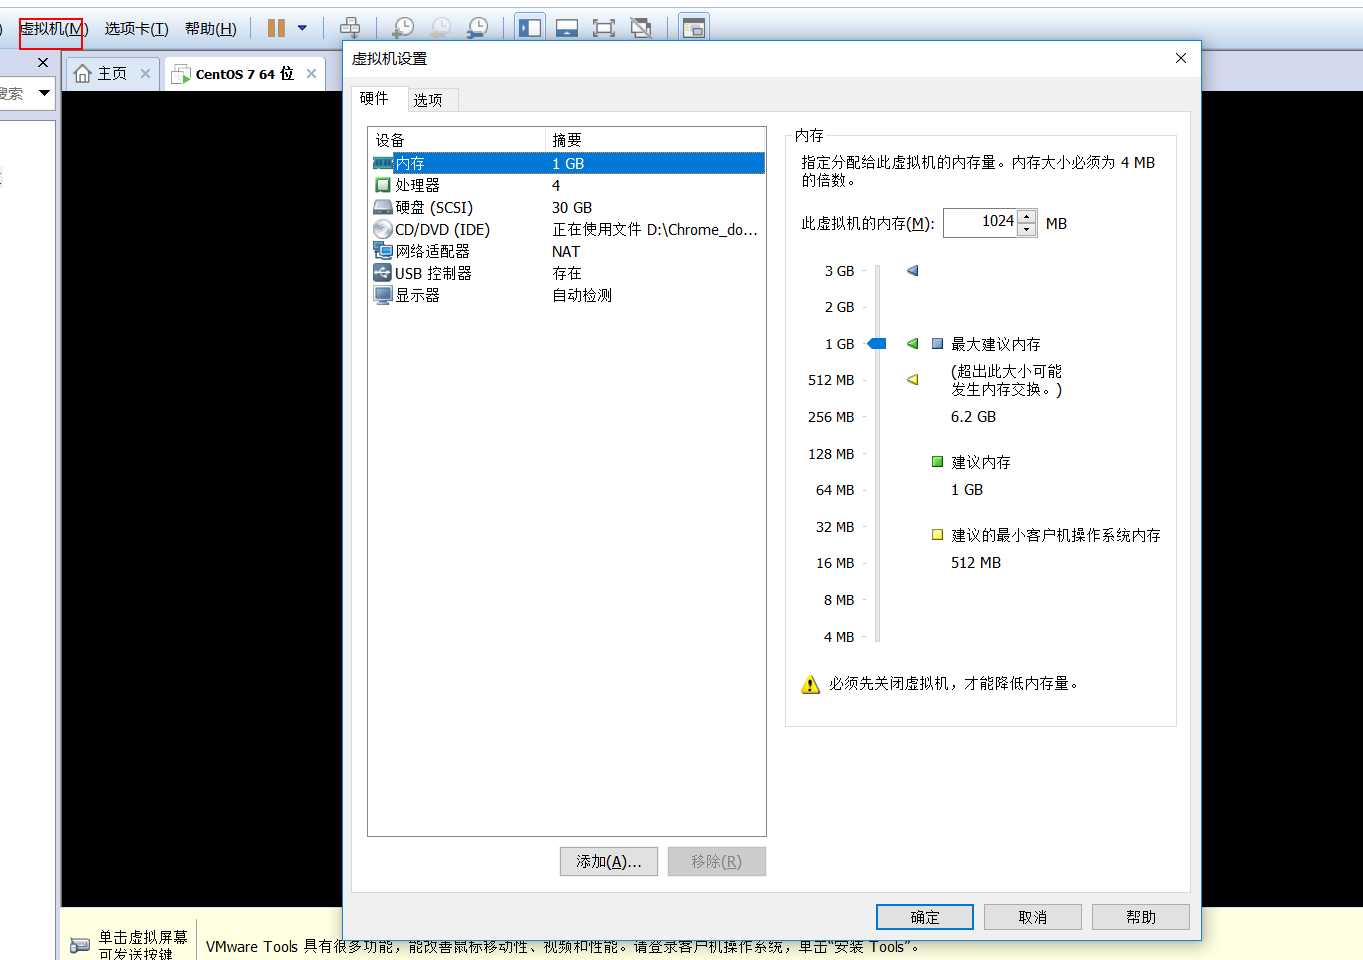Viewport: 1363px width, 960px height.
Task: Open the 虚拟机(M) menu
Action: 54,29
